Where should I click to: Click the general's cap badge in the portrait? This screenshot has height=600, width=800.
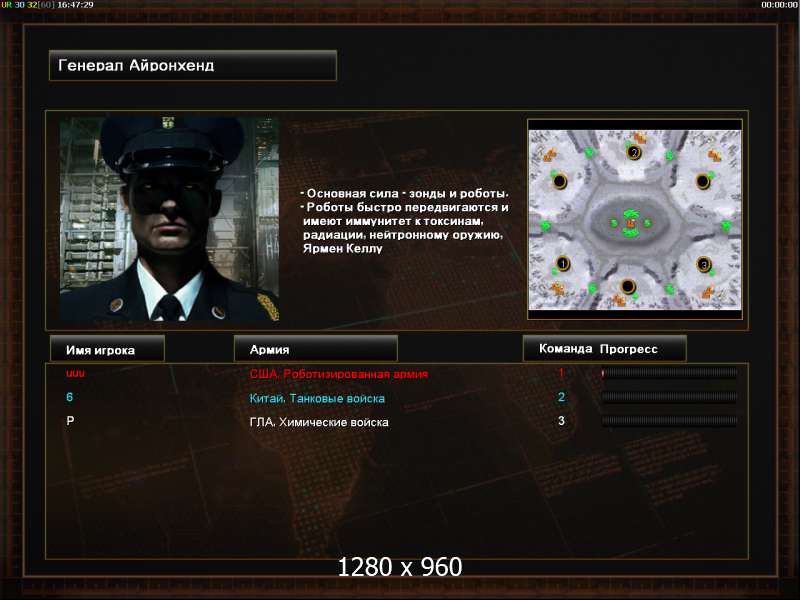168,122
